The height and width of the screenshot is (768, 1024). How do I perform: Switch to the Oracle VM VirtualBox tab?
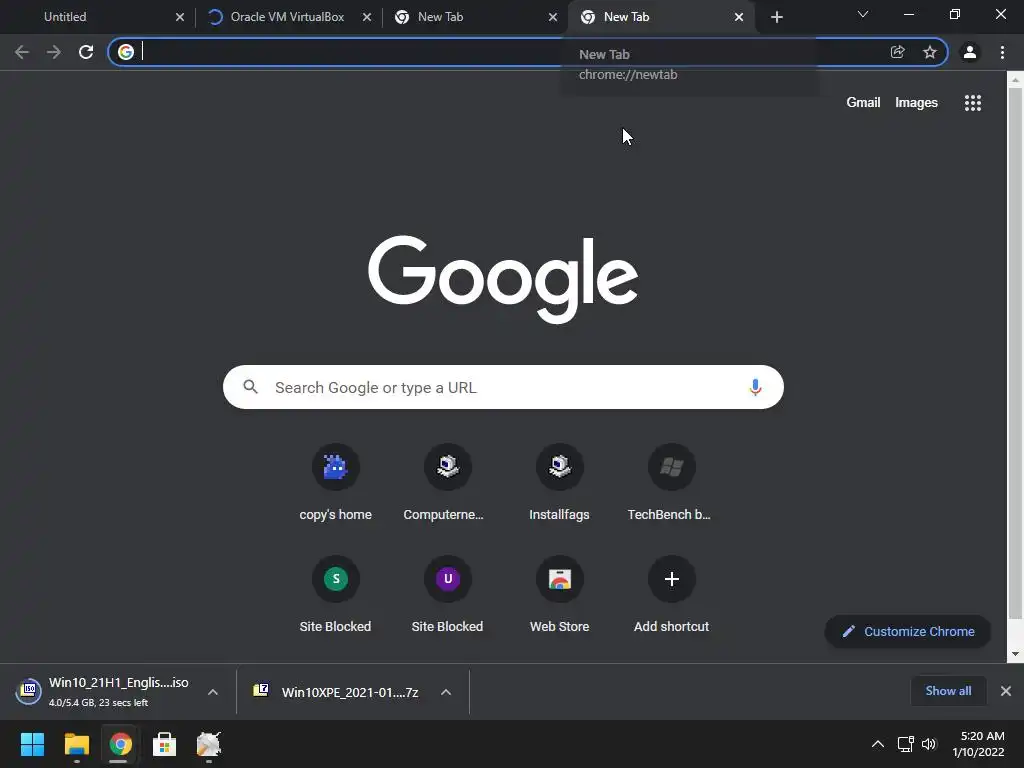click(x=287, y=17)
